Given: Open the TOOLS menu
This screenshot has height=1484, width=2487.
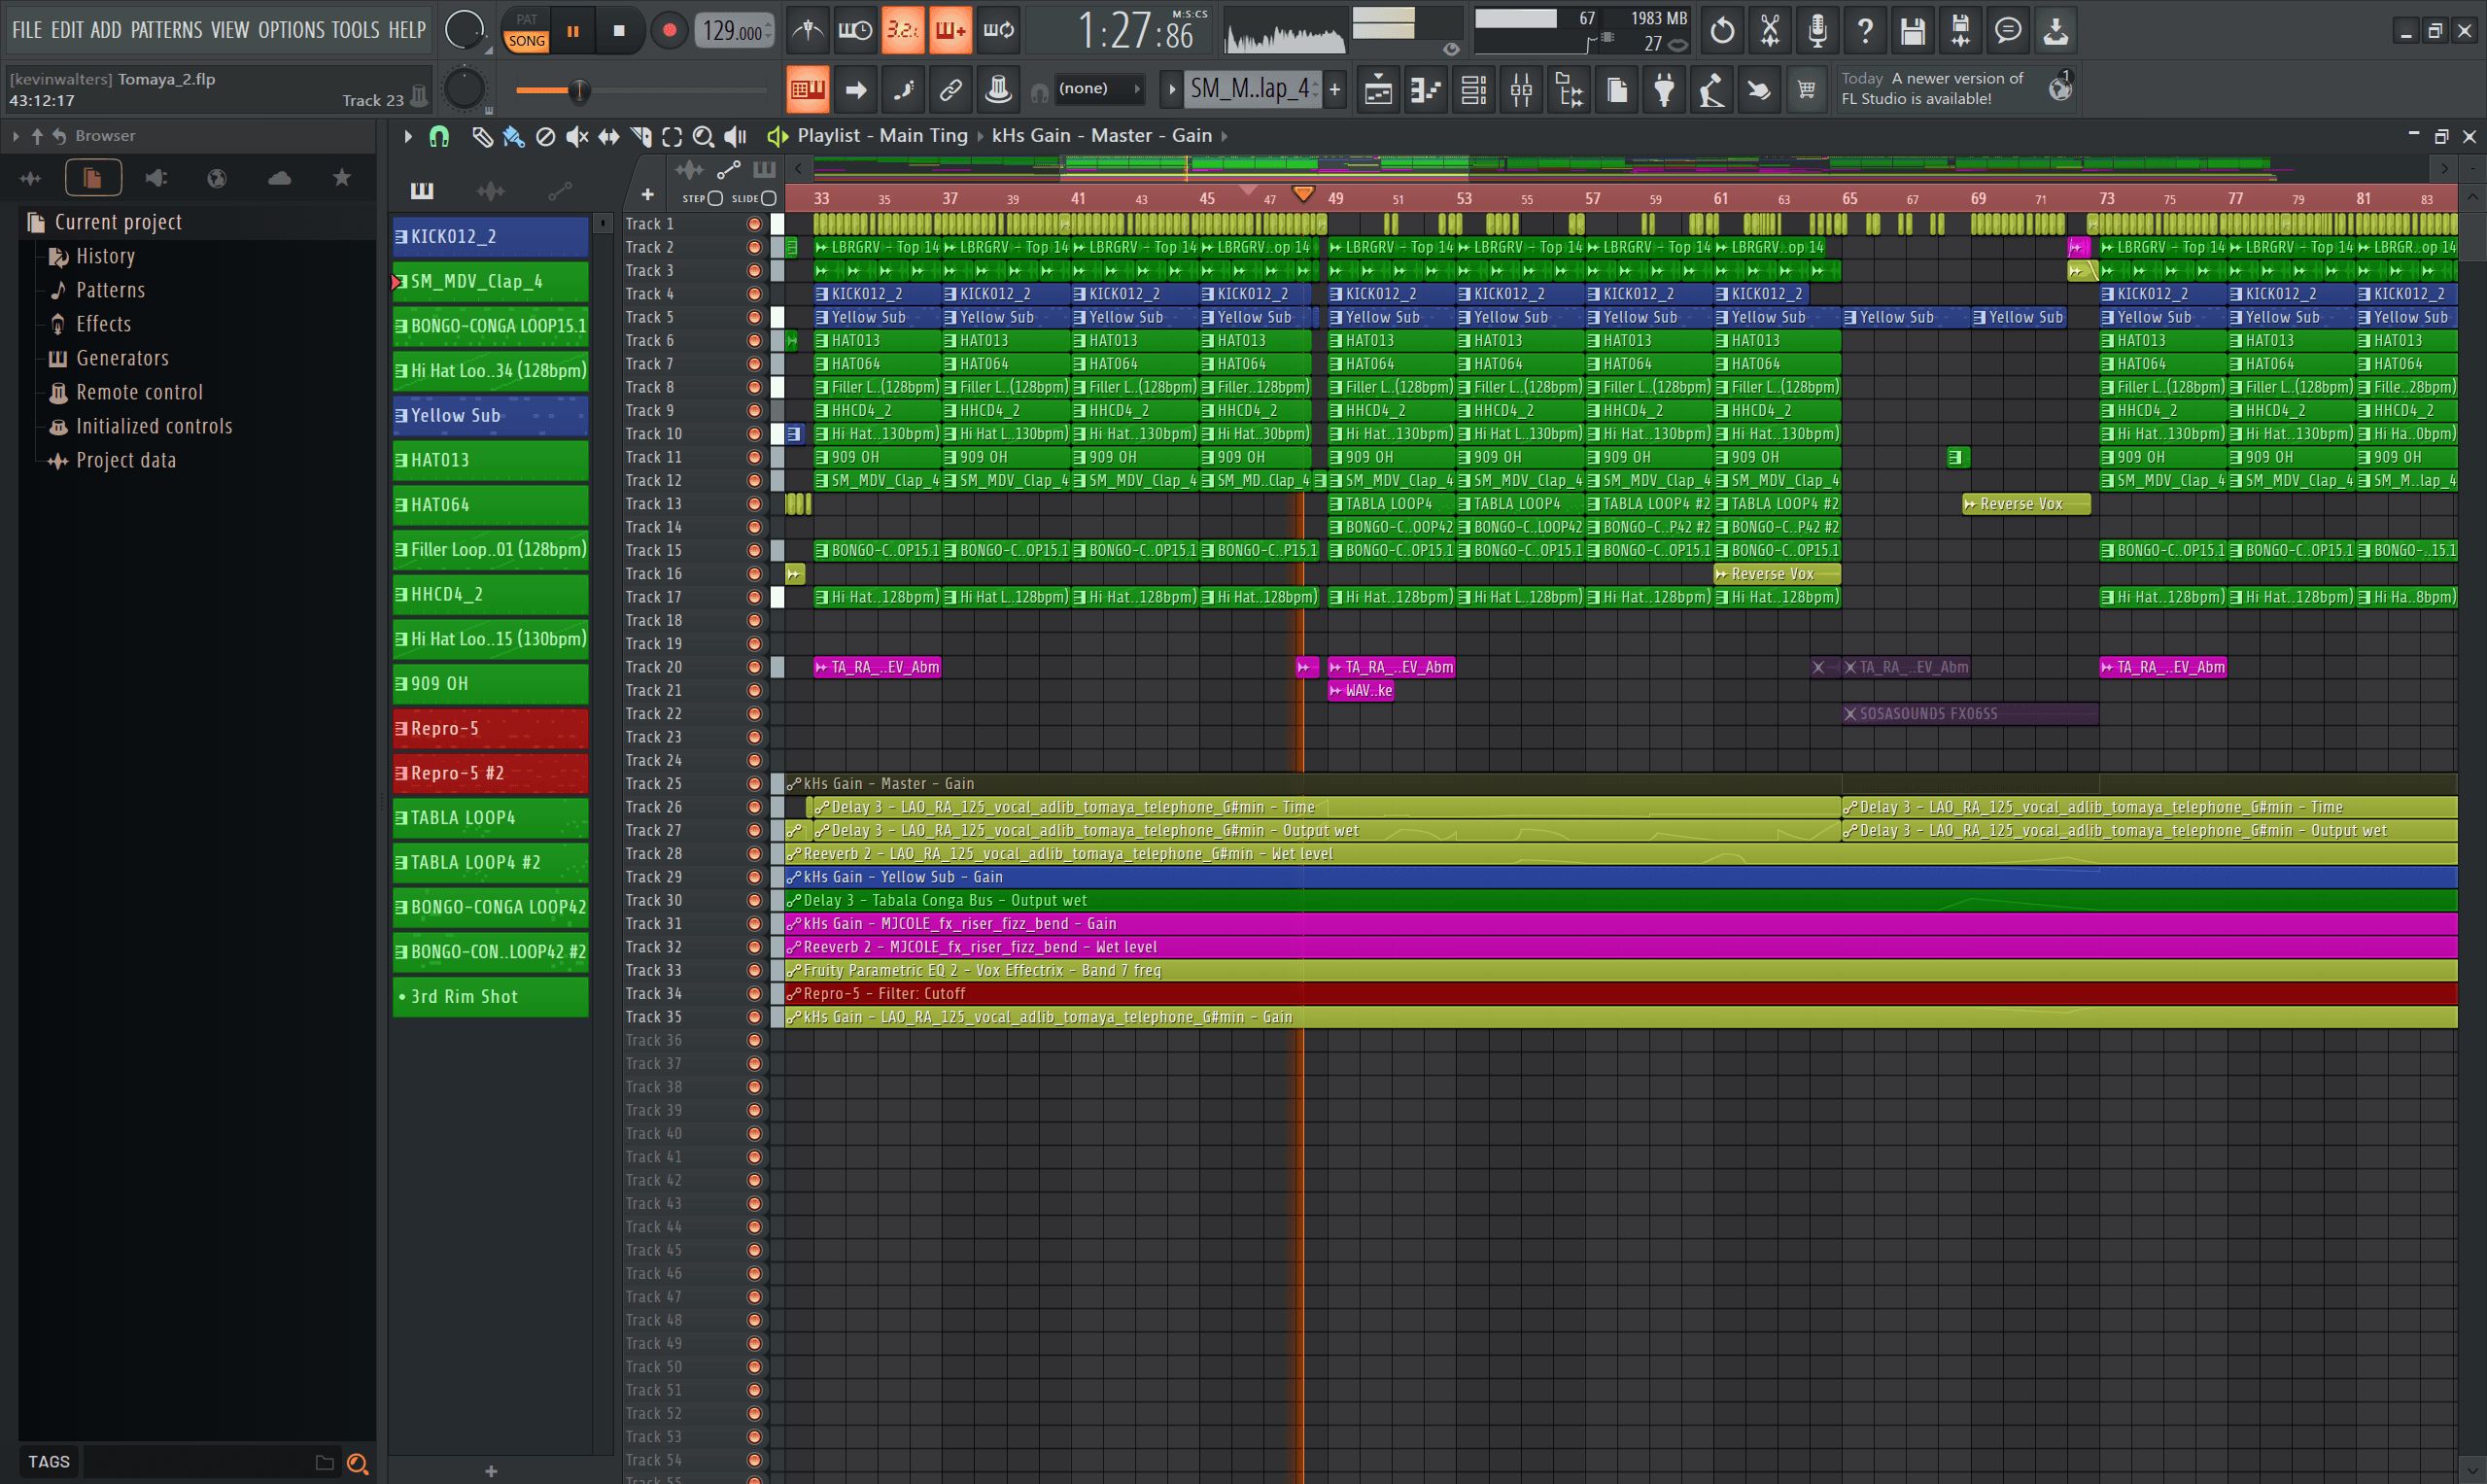Looking at the screenshot, I should (x=356, y=30).
